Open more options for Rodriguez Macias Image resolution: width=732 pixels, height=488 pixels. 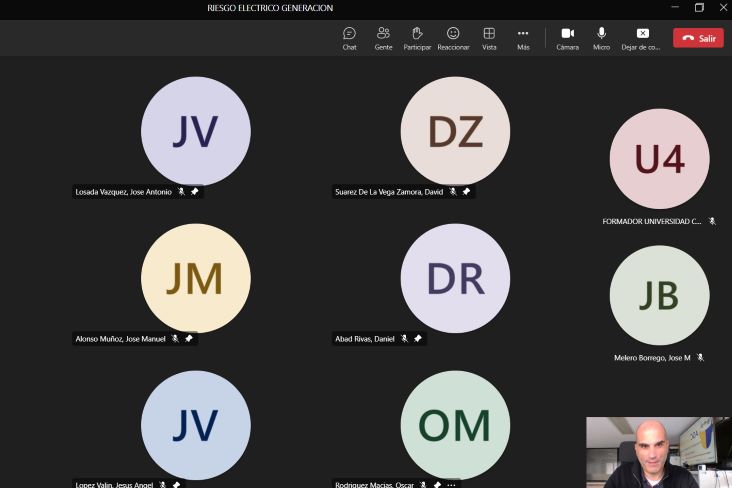point(451,485)
